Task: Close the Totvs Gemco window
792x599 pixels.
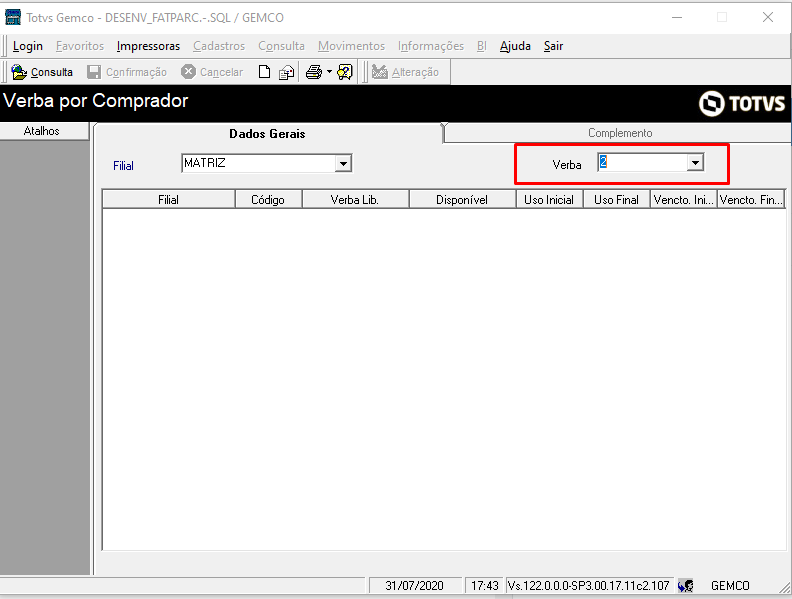Action: click(768, 17)
